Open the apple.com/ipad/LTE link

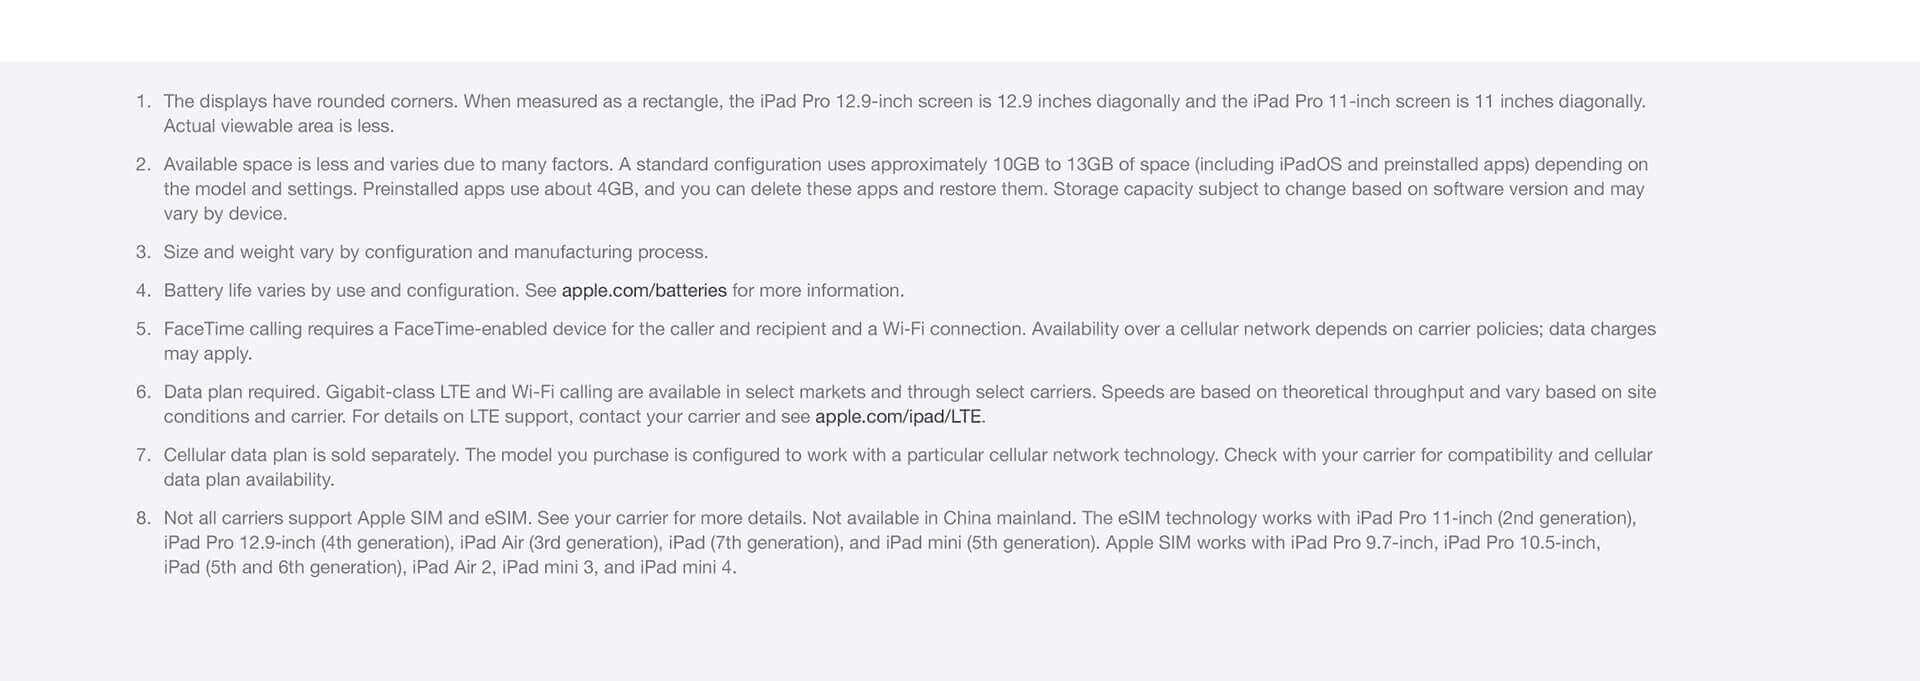point(898,417)
